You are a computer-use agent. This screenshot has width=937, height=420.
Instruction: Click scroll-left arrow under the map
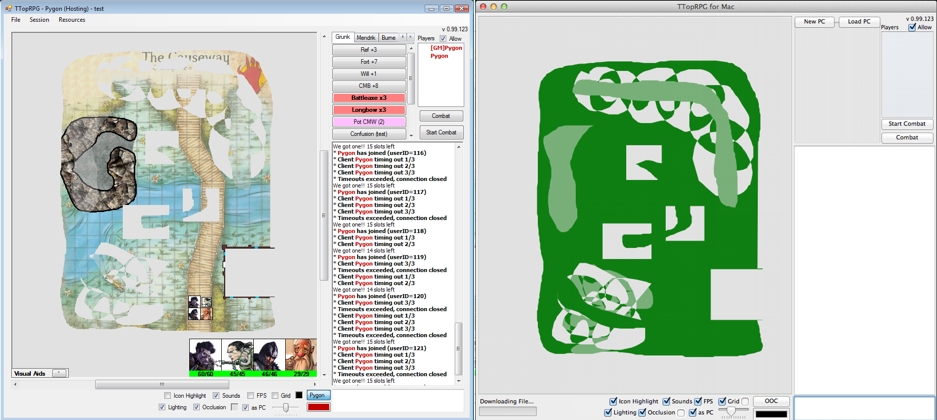[16, 384]
